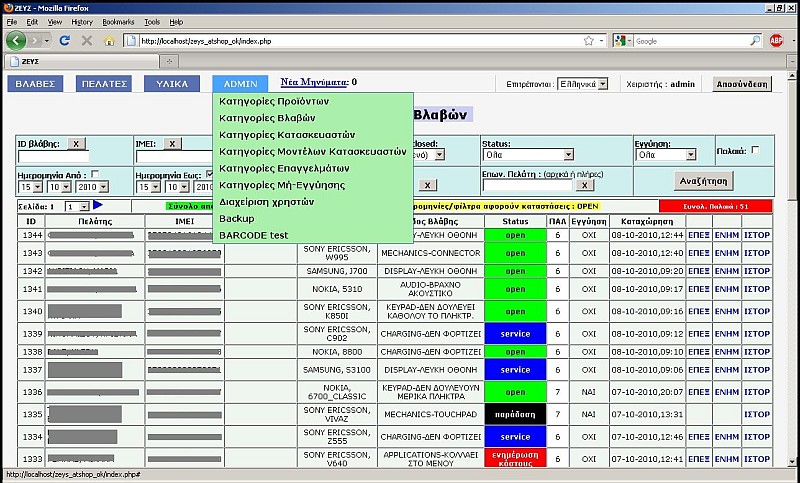Image resolution: width=800 pixels, height=483 pixels.
Task: Expand the back/forward history dropdown arrow
Action: point(47,40)
